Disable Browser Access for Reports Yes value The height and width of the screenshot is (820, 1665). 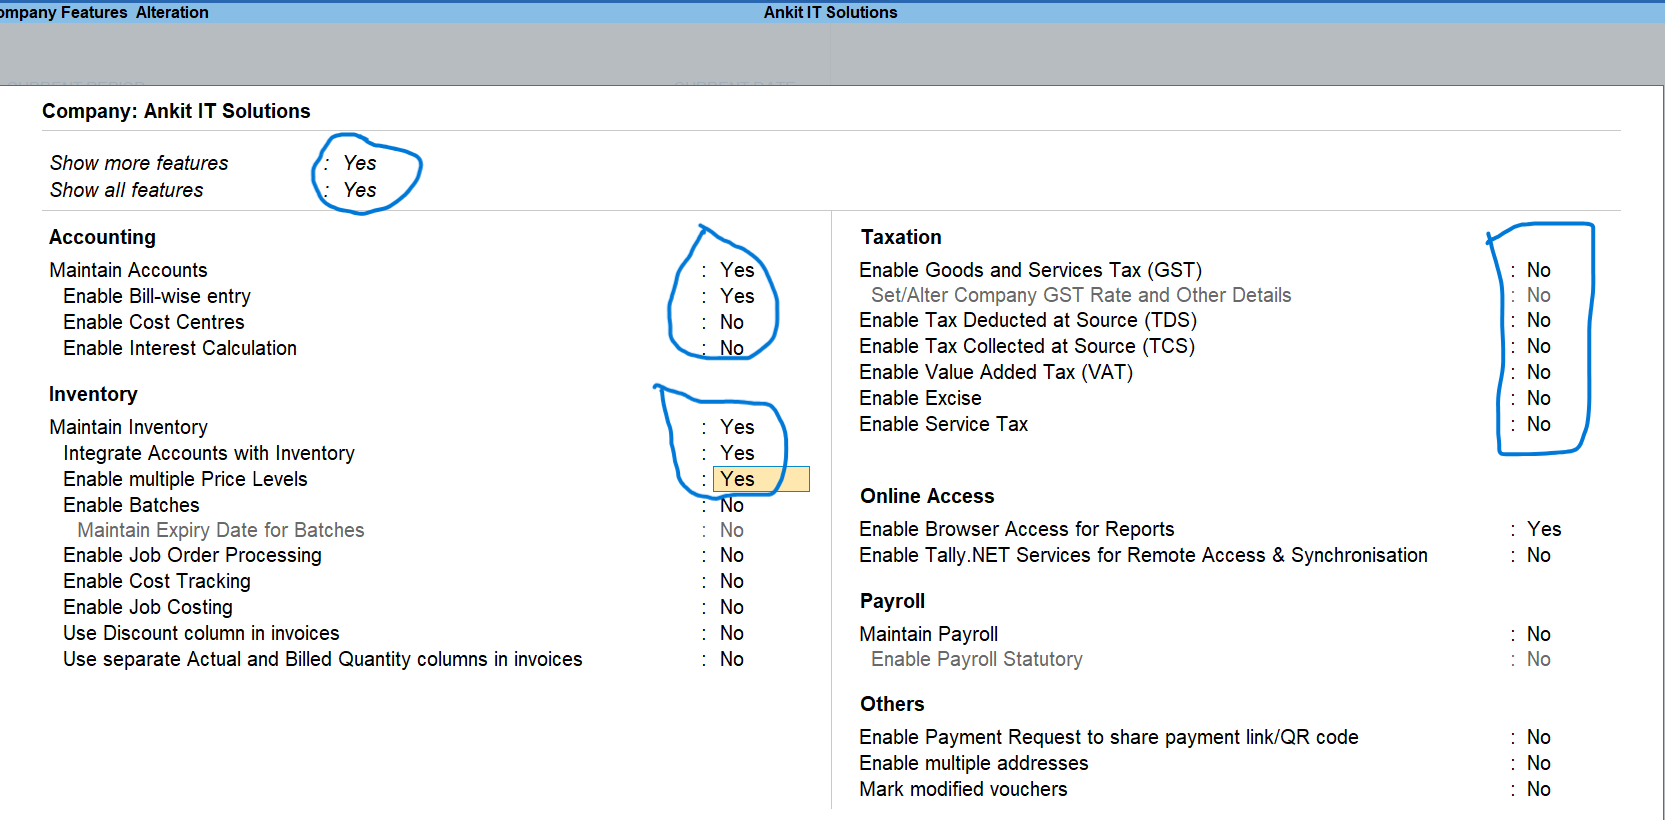click(x=1543, y=529)
